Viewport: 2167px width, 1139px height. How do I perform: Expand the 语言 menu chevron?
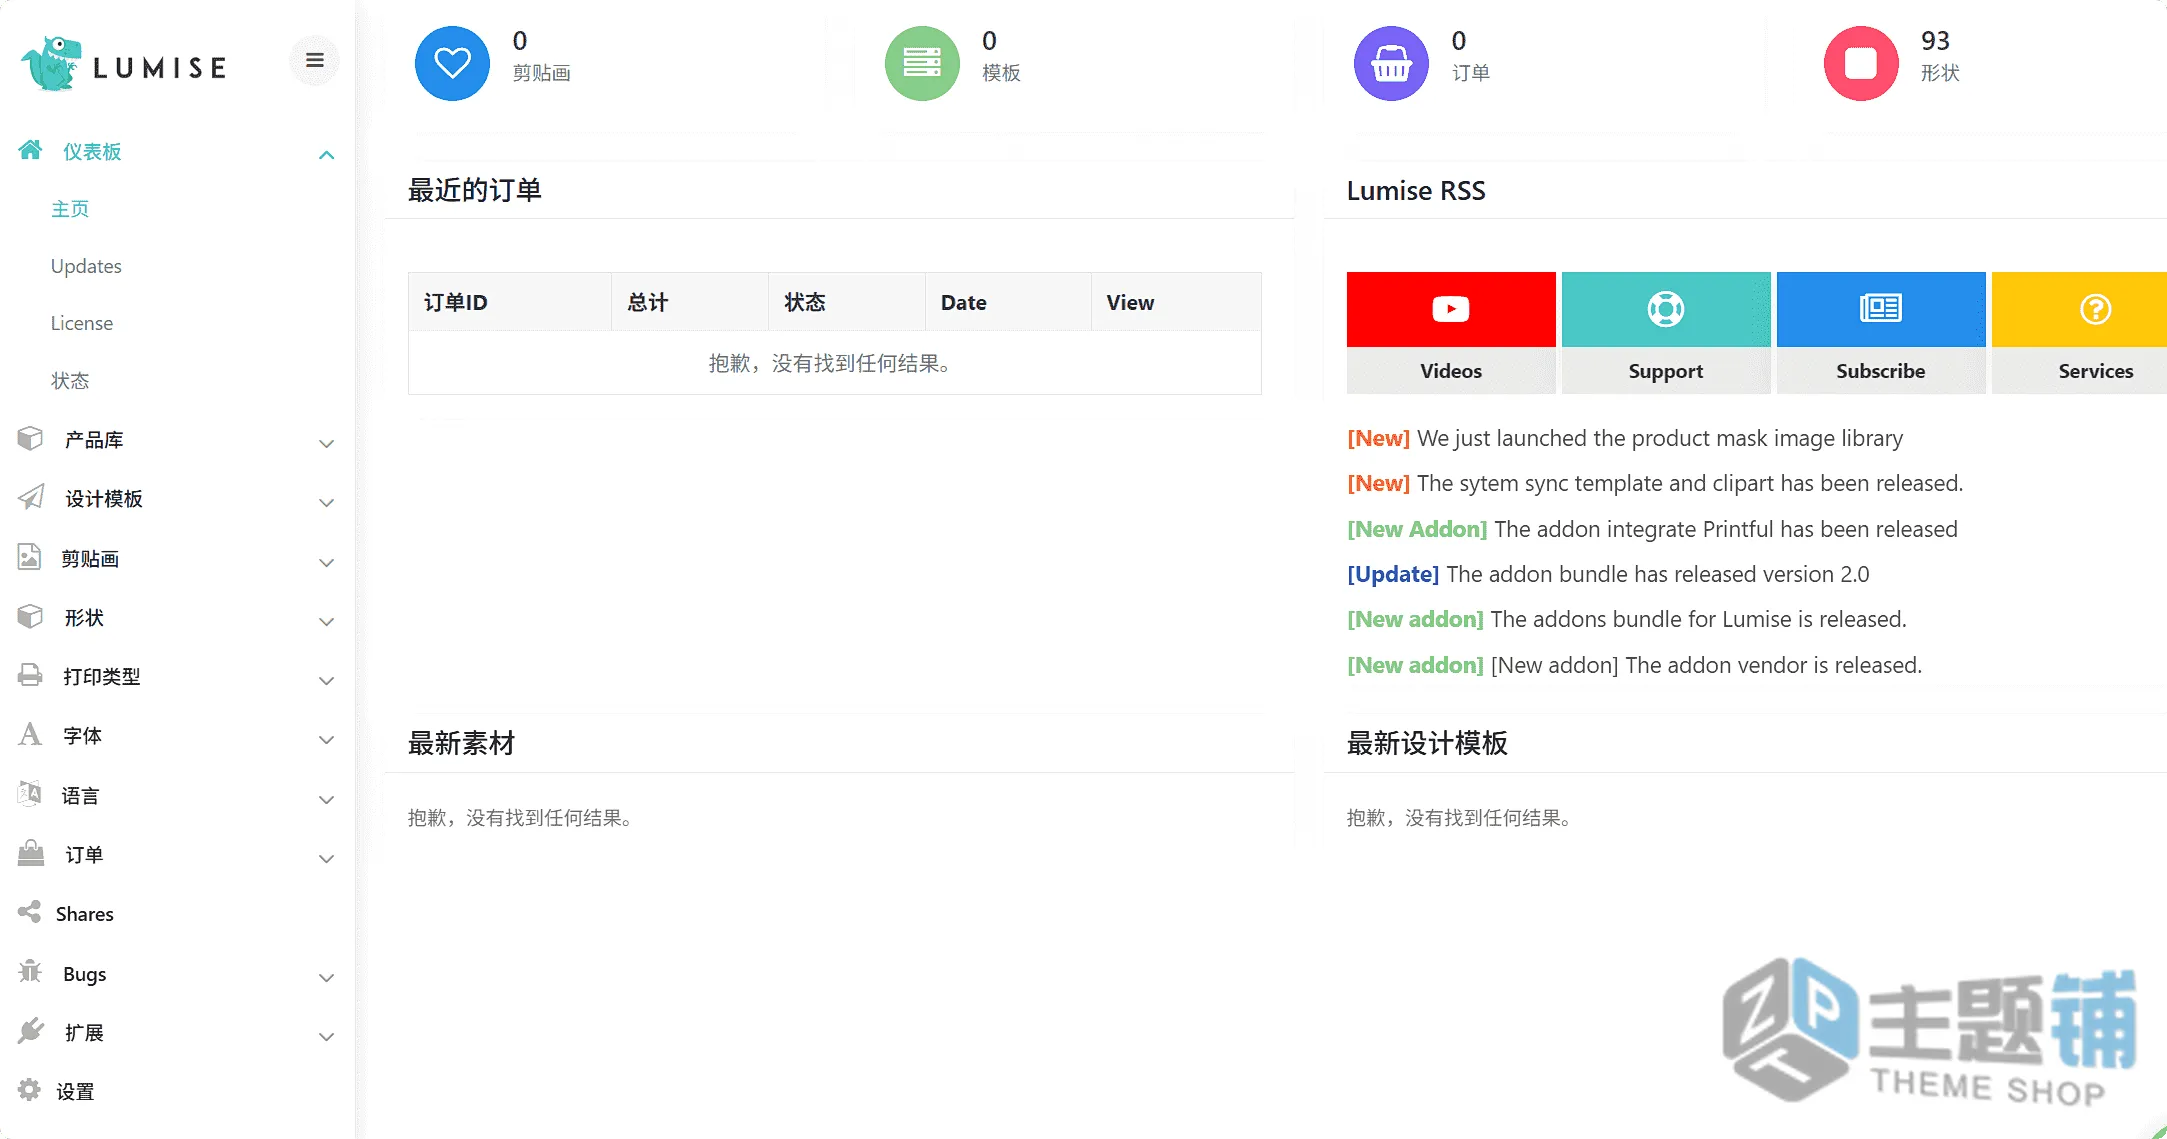pyautogui.click(x=326, y=799)
